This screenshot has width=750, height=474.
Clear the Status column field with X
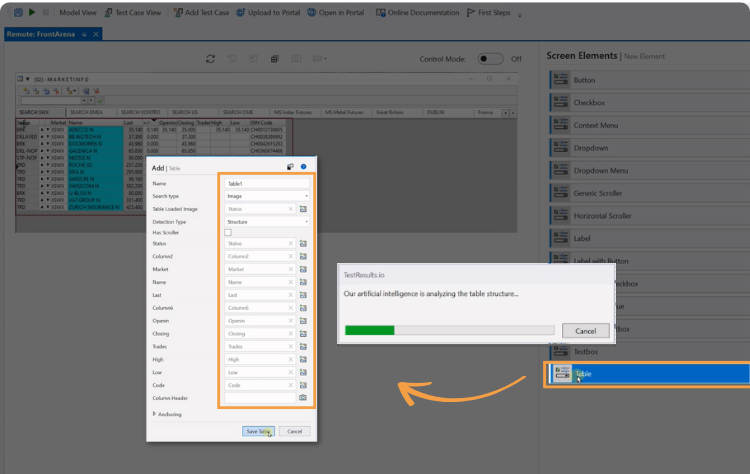coord(290,243)
